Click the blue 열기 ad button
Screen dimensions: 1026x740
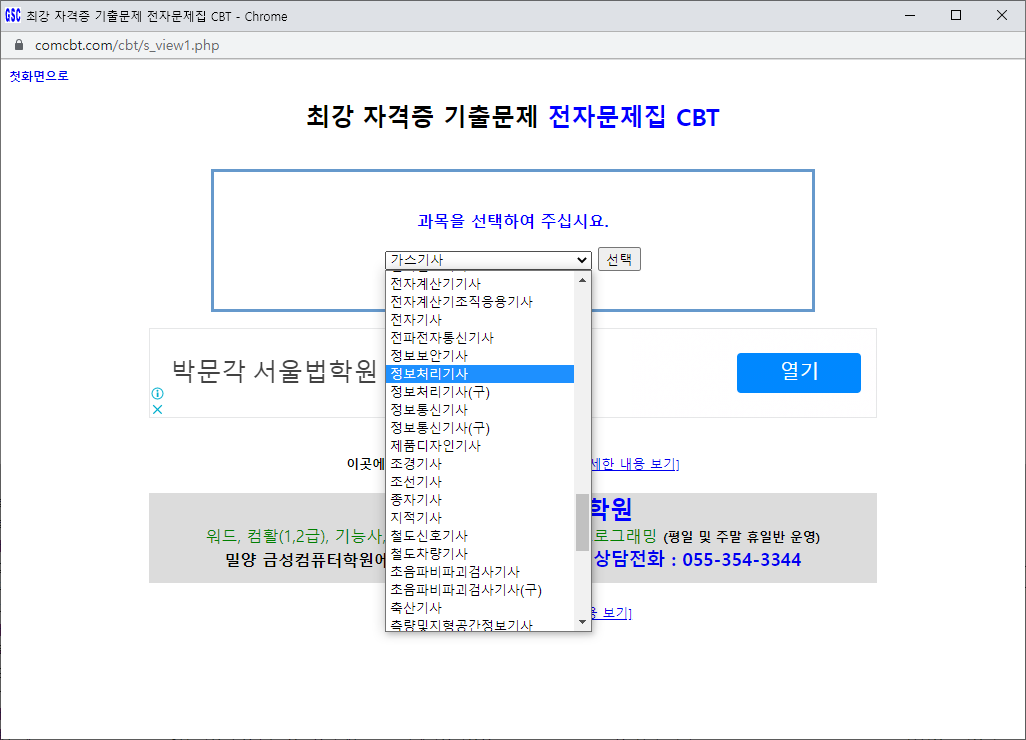[798, 372]
